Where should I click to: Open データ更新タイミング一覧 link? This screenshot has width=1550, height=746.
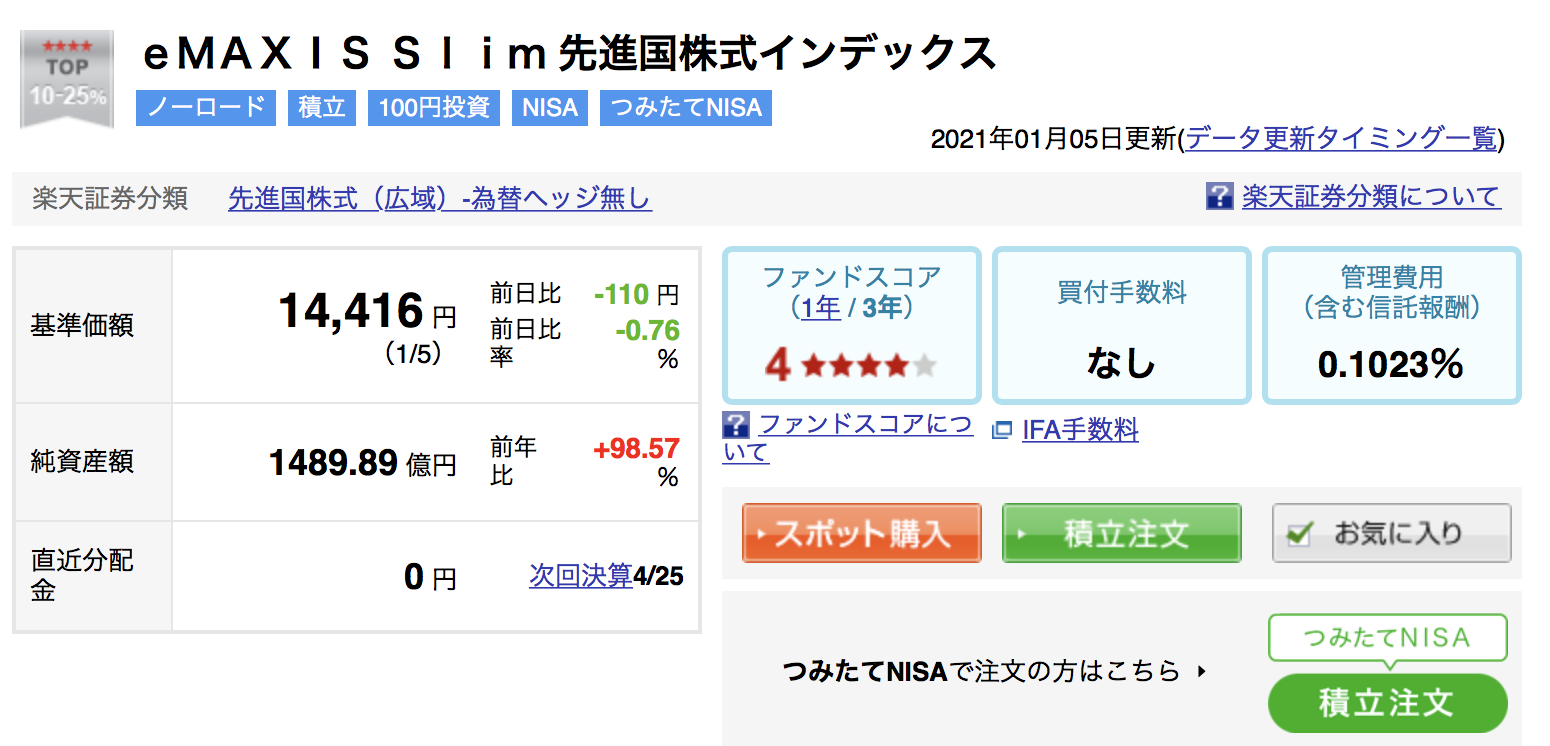(1341, 139)
